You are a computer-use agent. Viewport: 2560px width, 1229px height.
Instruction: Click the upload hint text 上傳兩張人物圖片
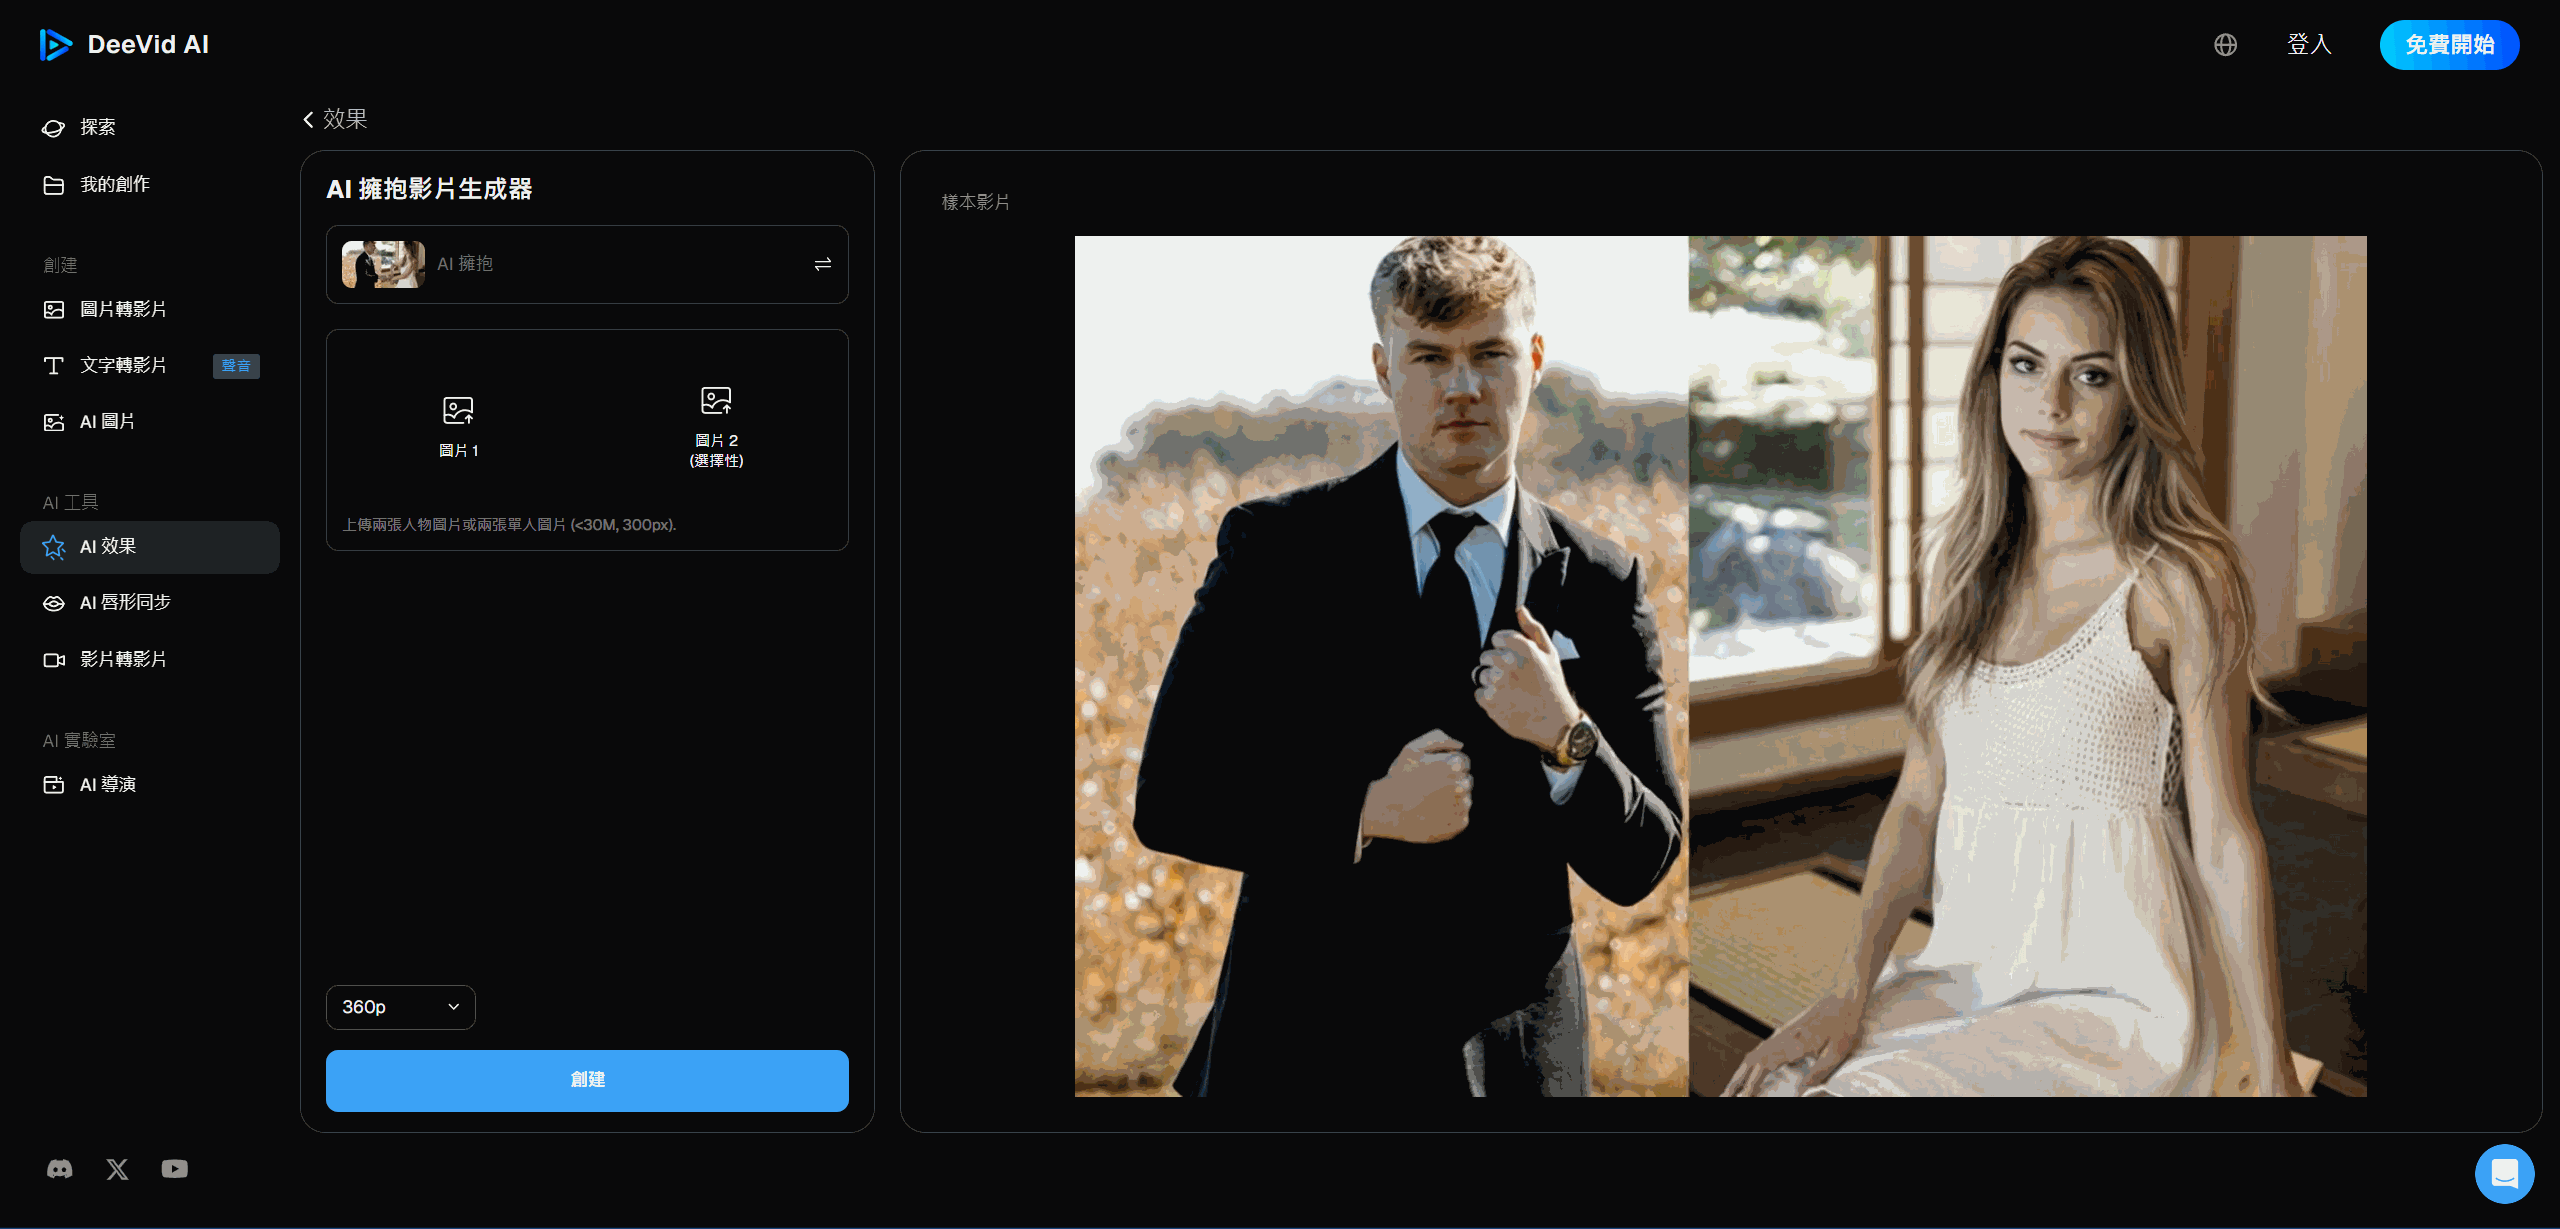(509, 525)
